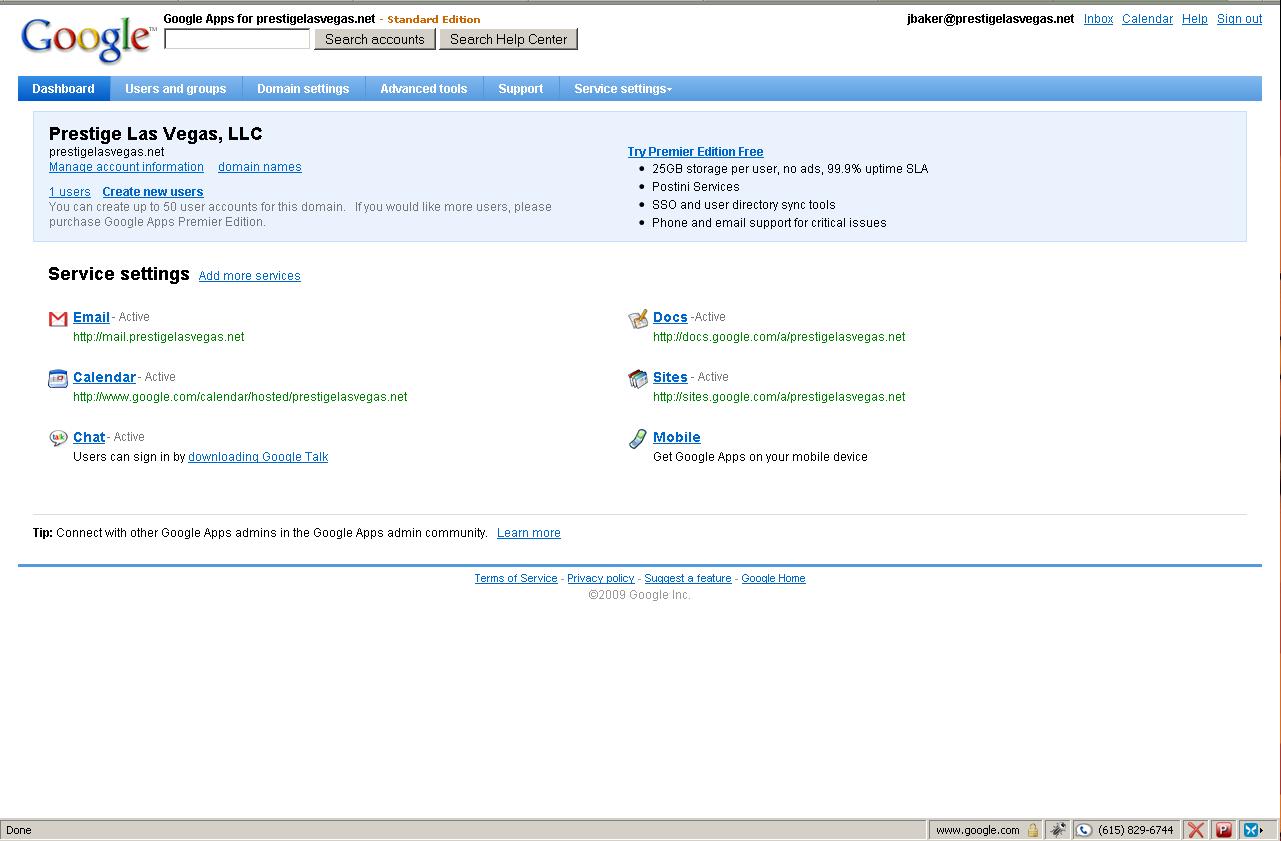The image size is (1281, 841).
Task: Go to the Advanced tools tab
Action: pos(423,89)
